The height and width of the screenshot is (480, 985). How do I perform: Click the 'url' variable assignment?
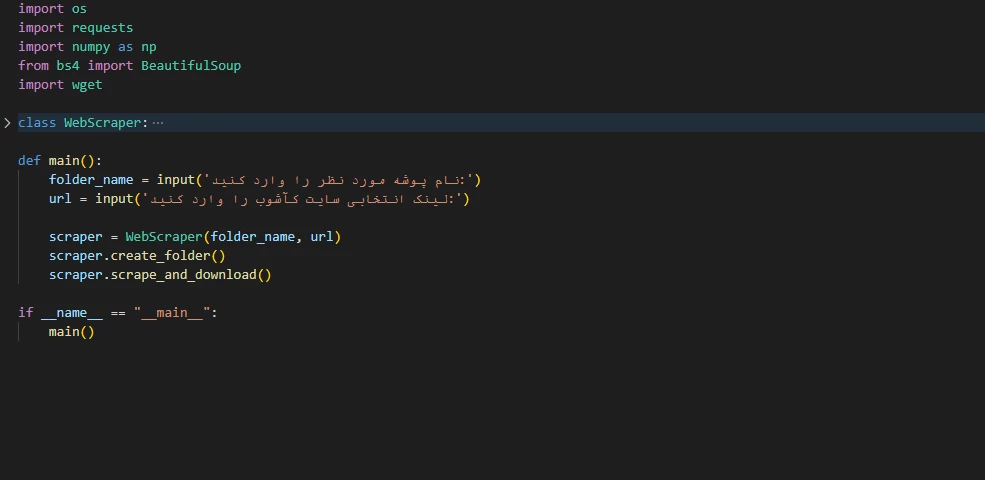pos(60,199)
